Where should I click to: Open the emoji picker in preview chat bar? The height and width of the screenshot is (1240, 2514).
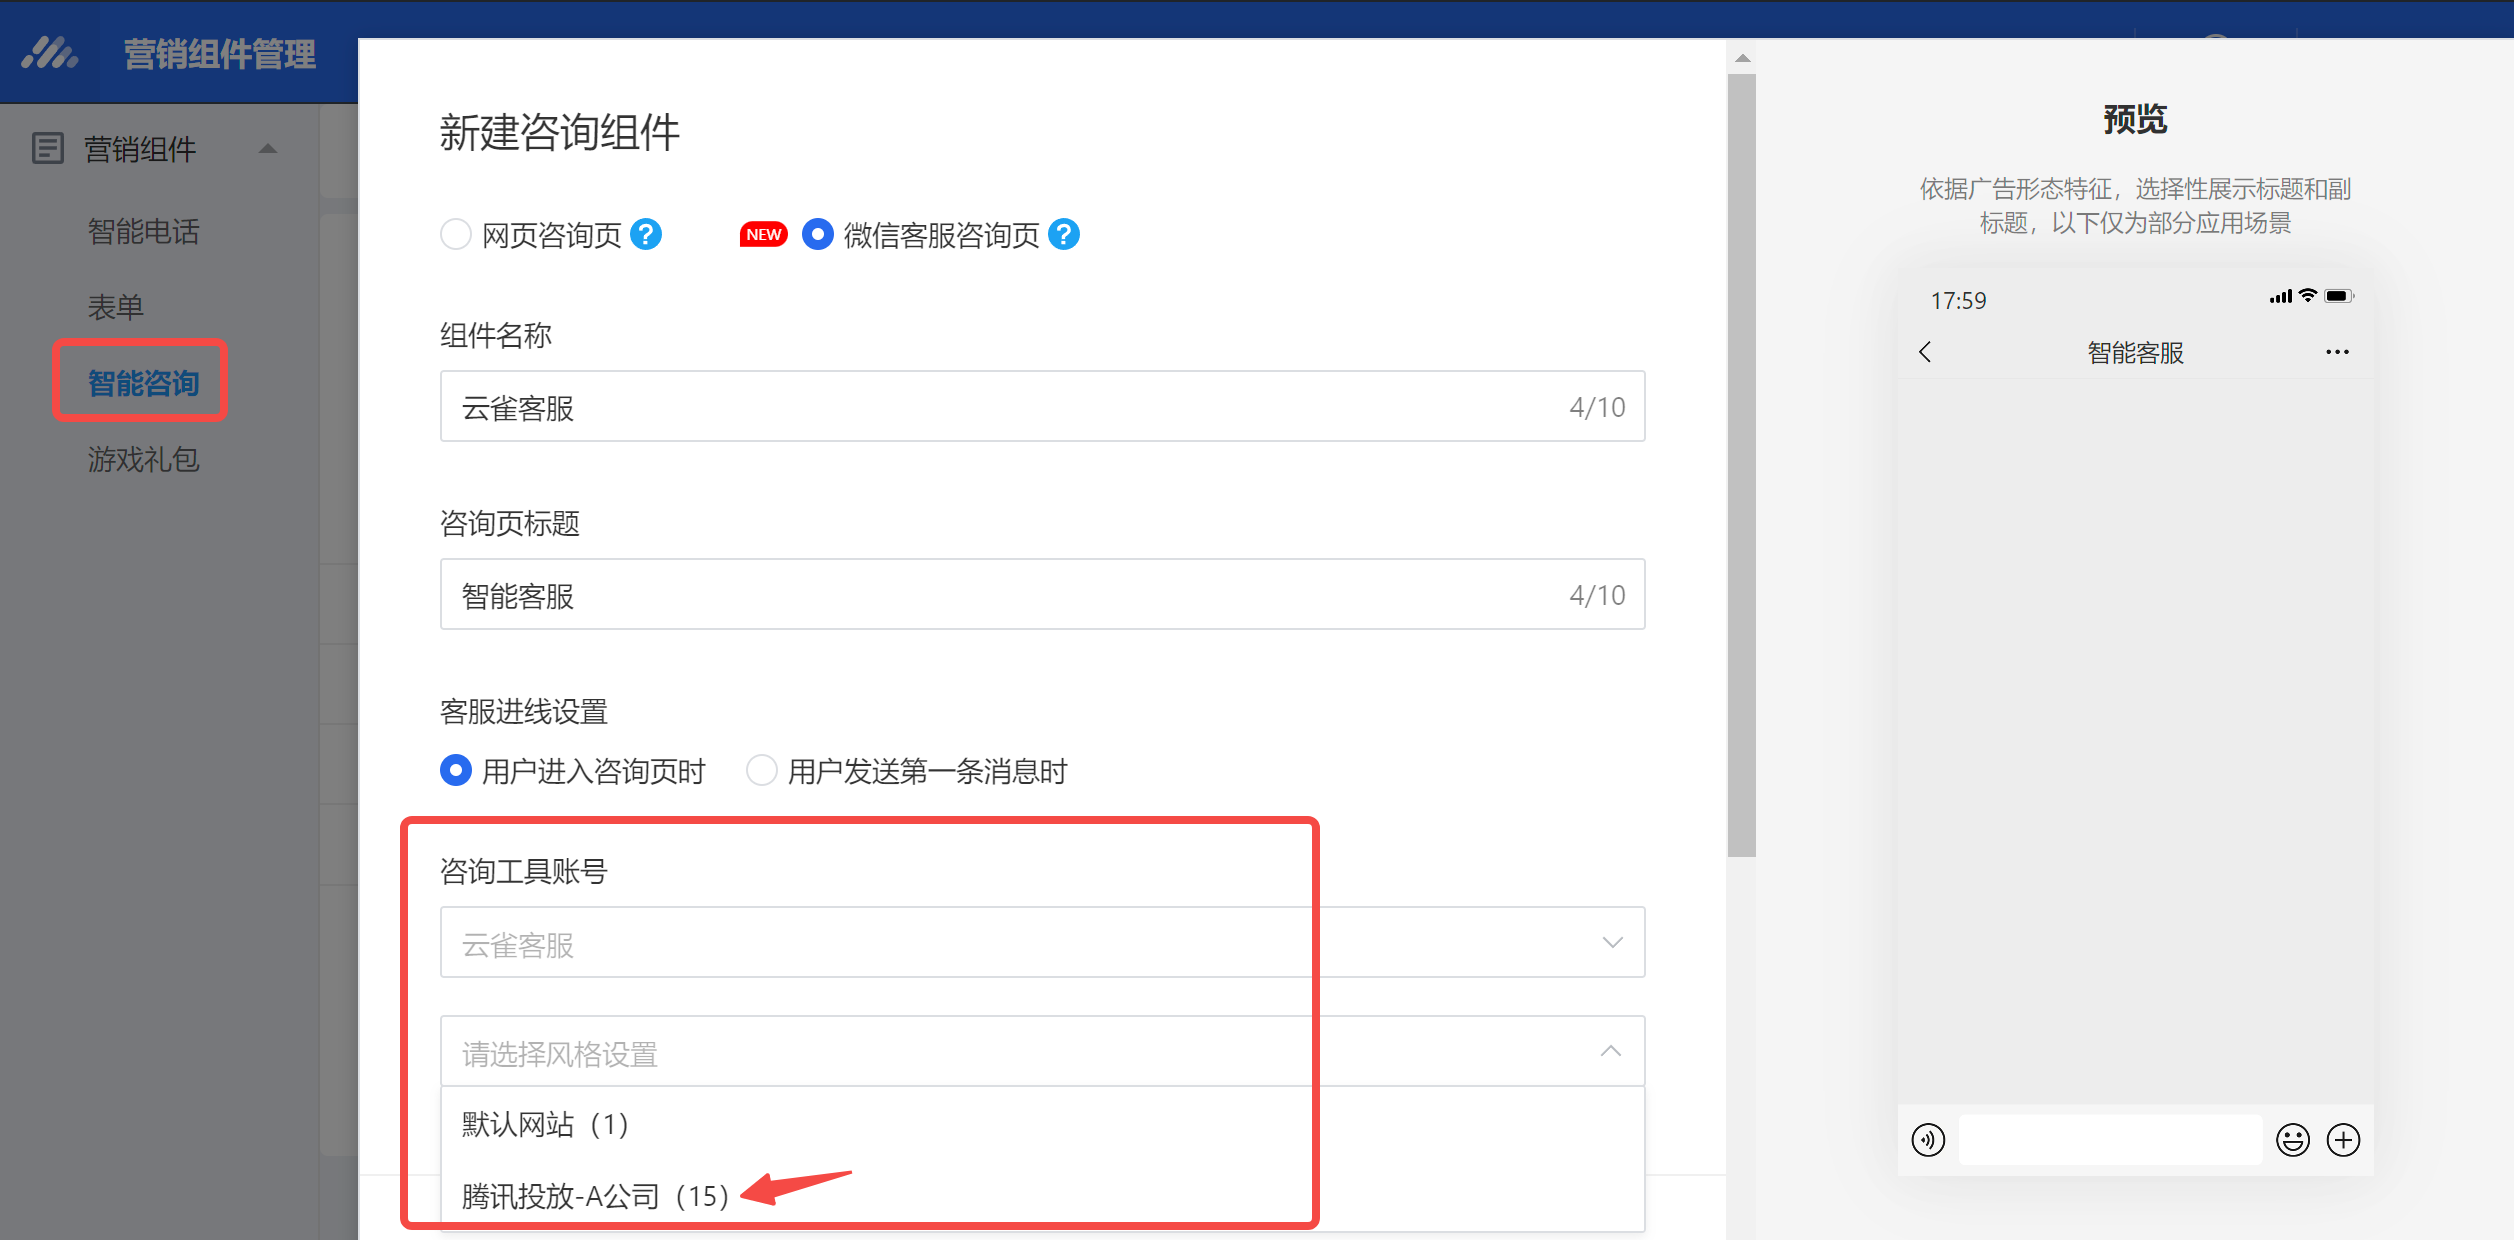(x=2295, y=1139)
